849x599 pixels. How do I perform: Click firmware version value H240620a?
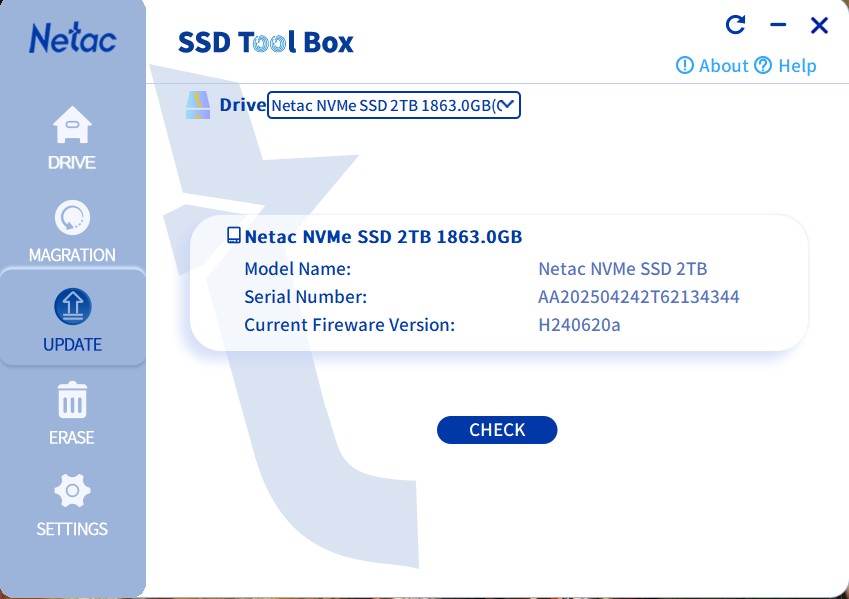coord(579,325)
